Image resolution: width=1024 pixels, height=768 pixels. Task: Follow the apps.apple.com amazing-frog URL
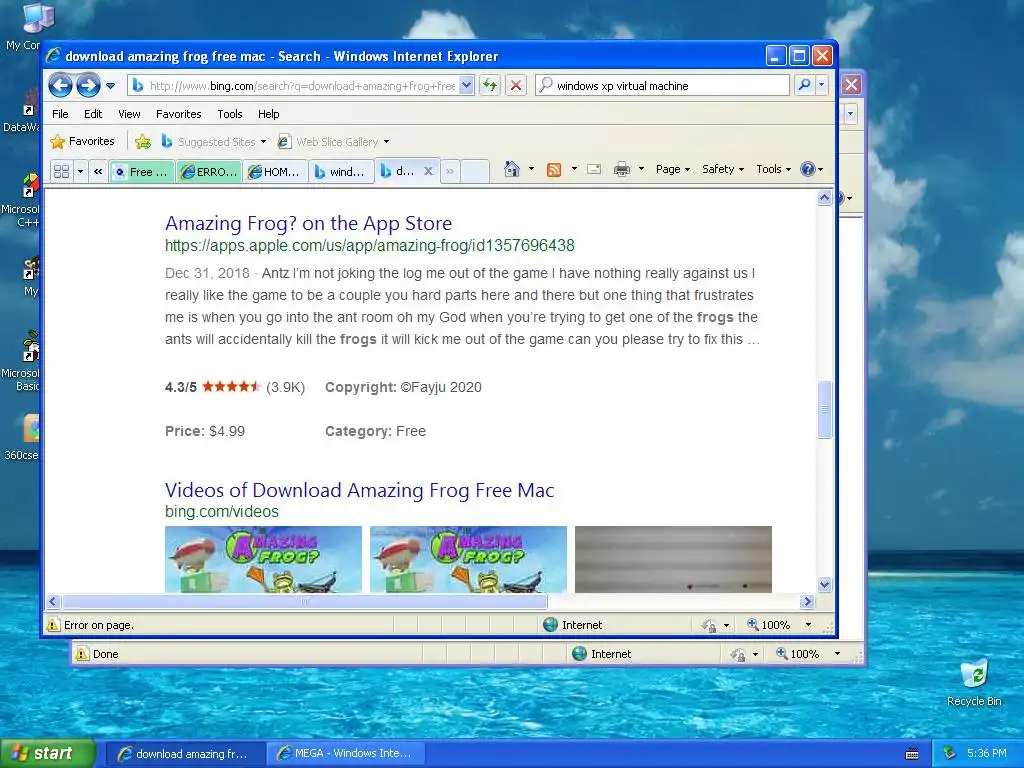(x=370, y=246)
